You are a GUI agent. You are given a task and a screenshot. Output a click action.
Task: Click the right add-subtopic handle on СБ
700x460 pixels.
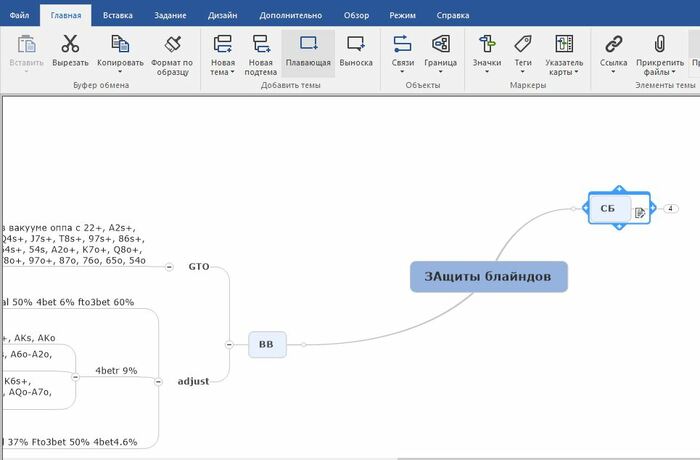(653, 208)
